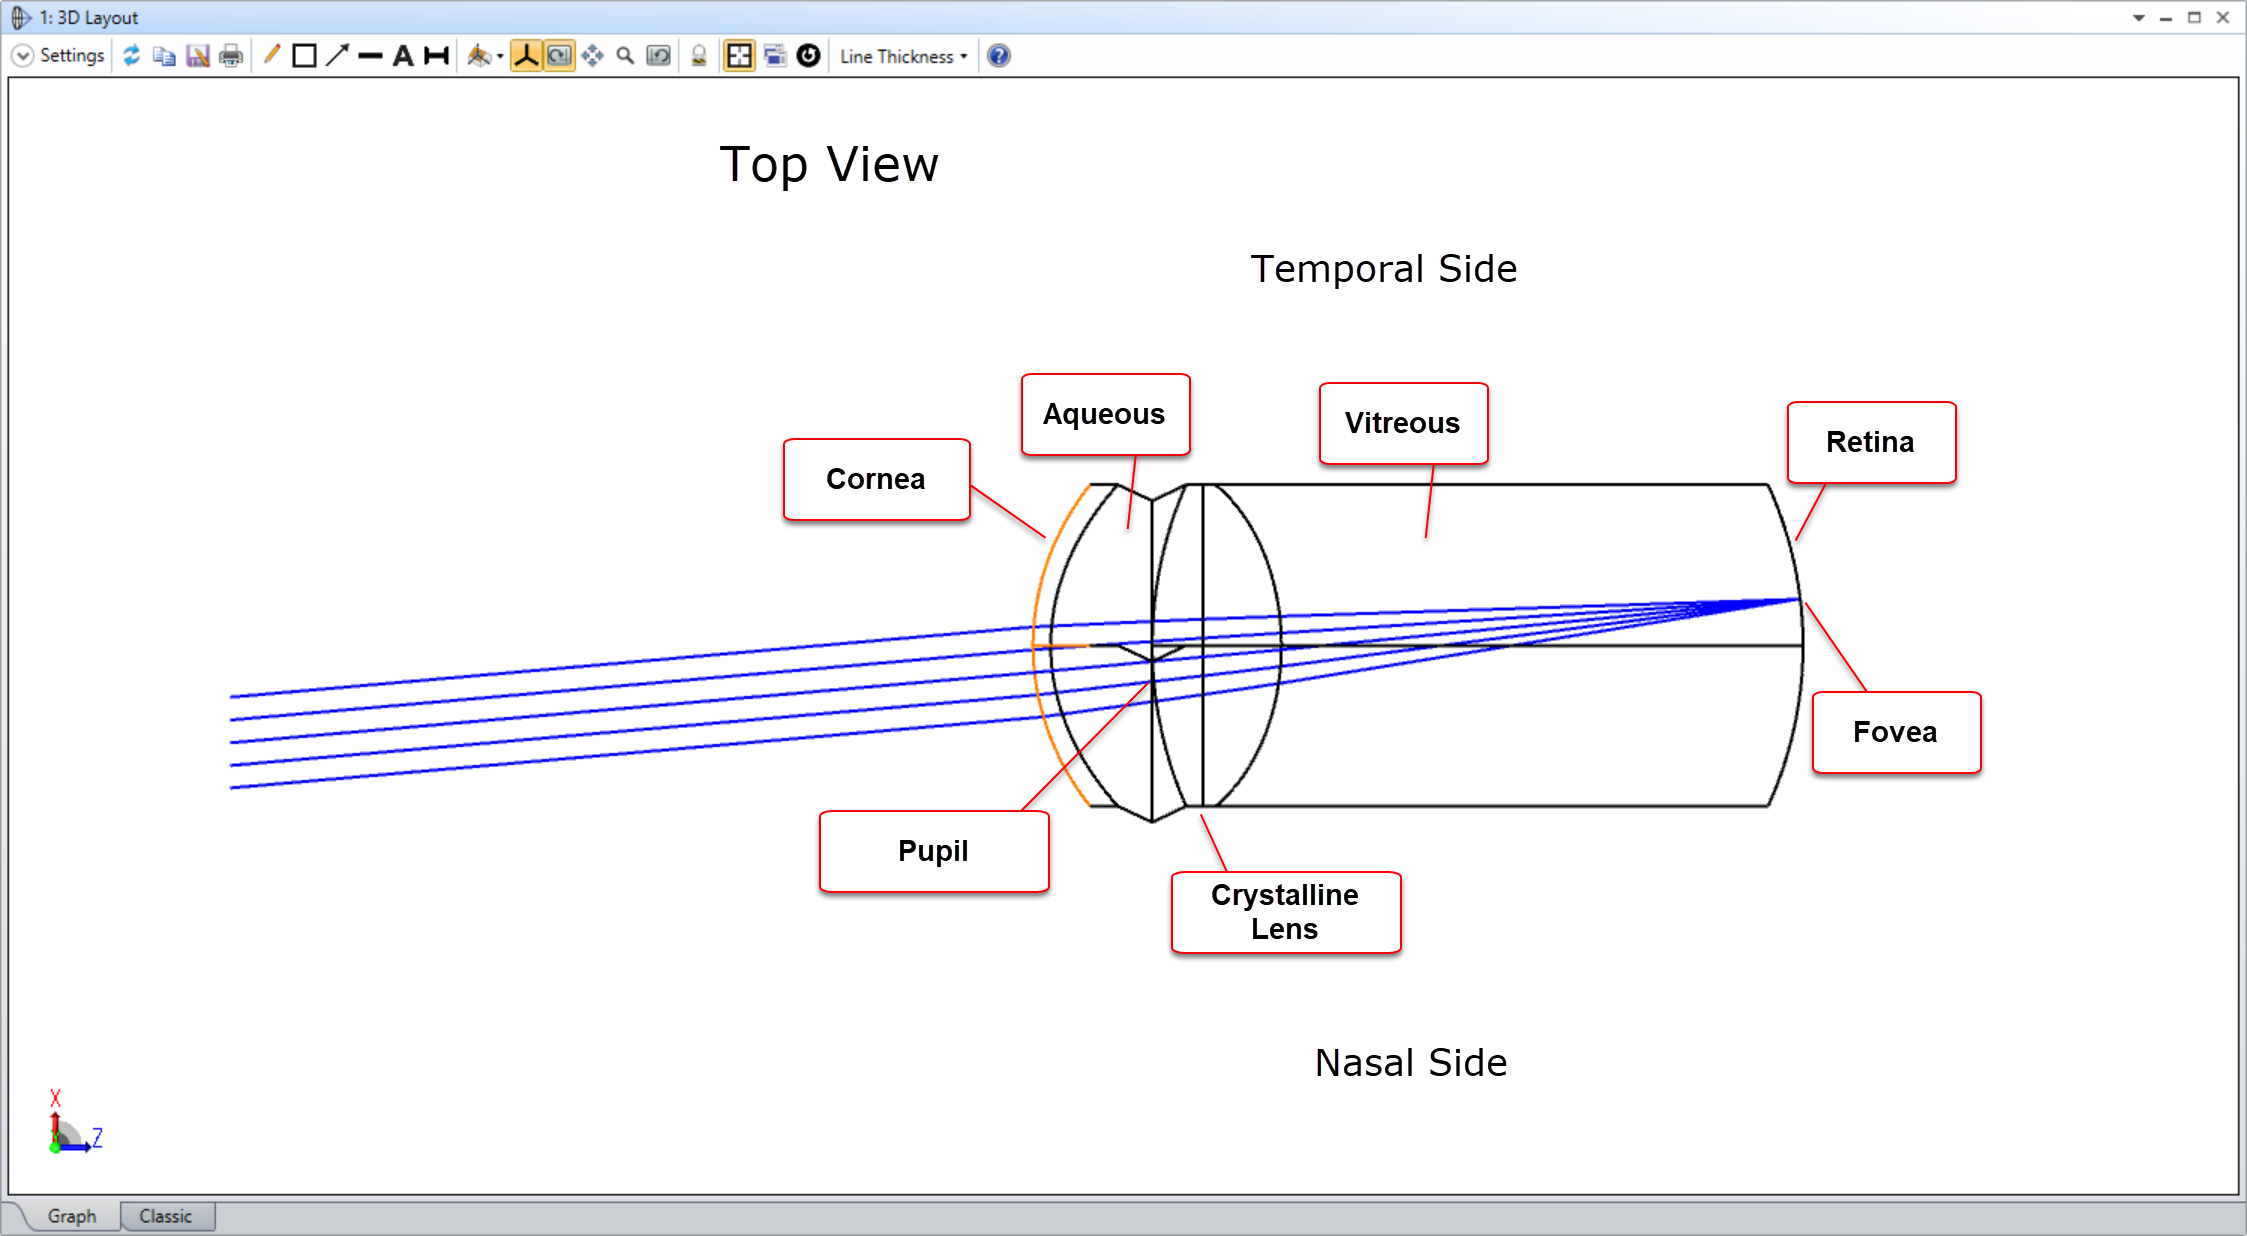Image resolution: width=2247 pixels, height=1236 pixels.
Task: Save the layout graphic to file
Action: 198,56
